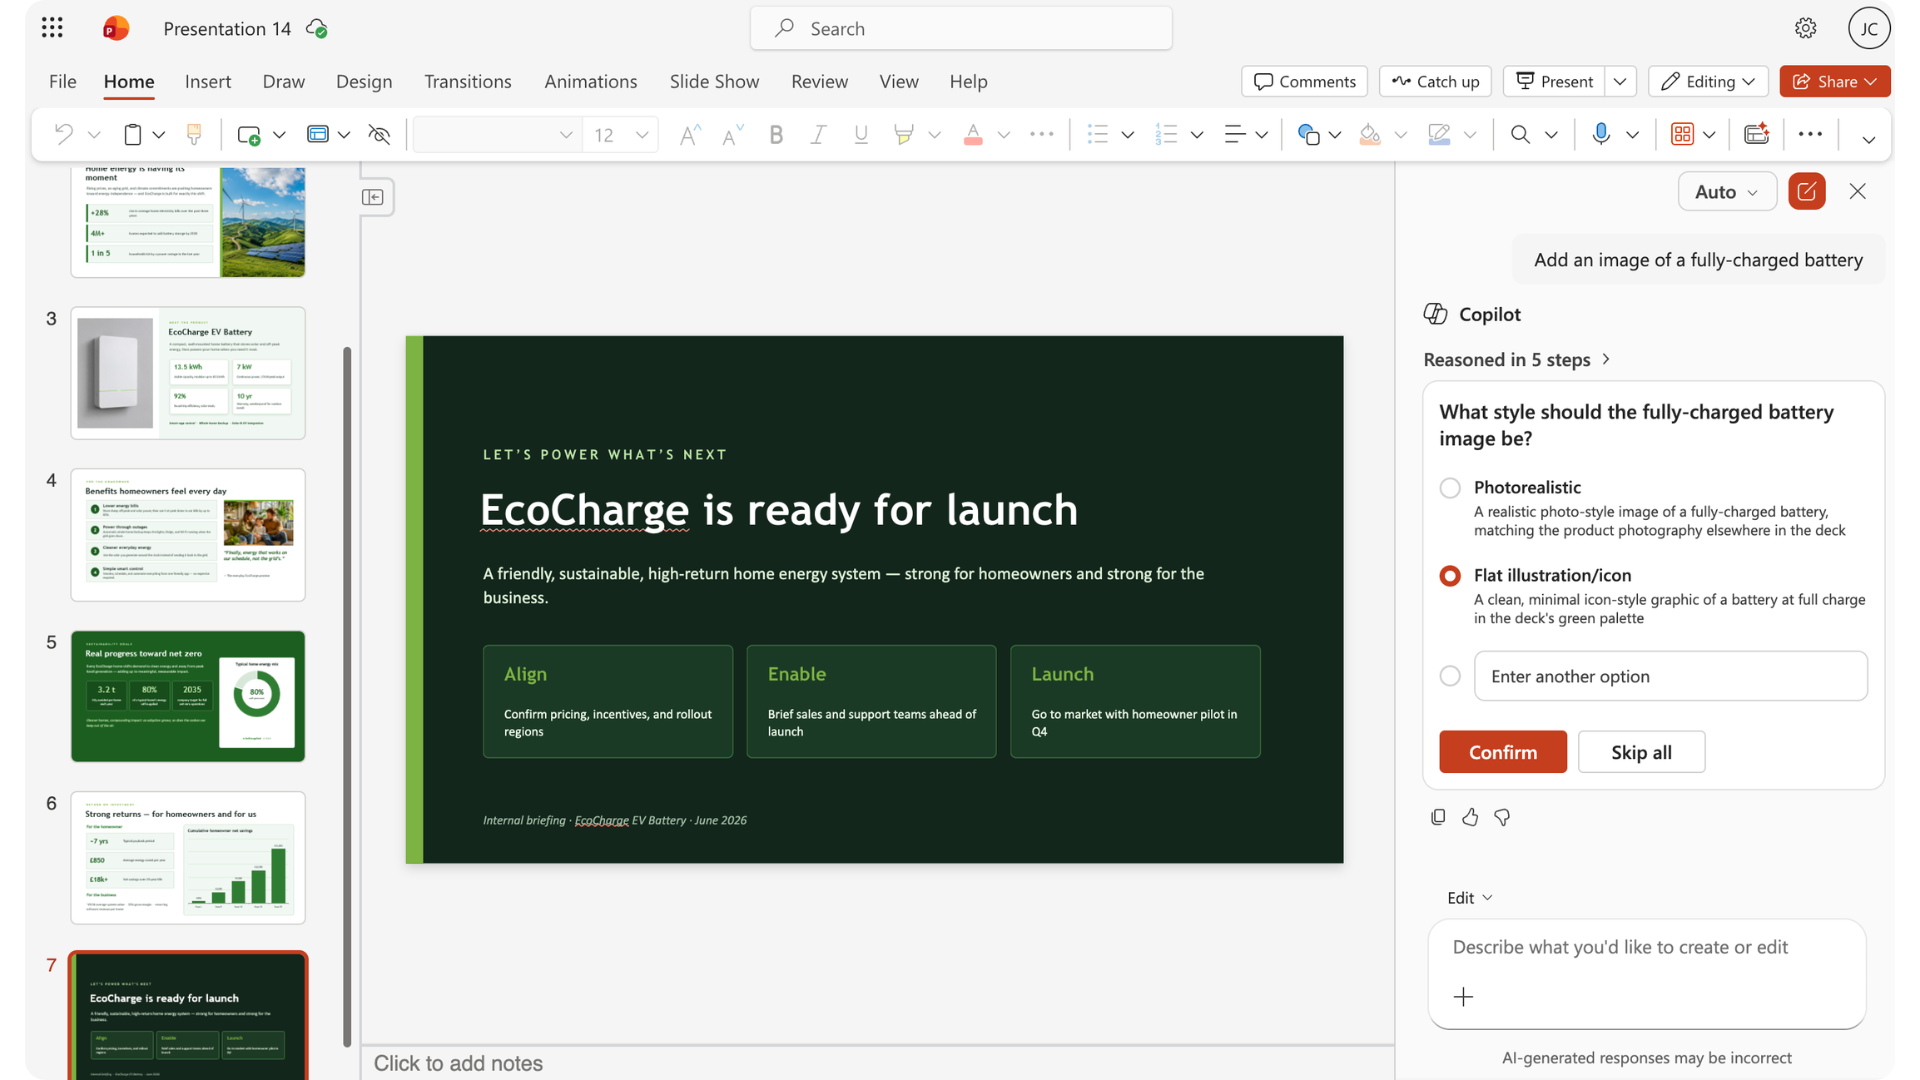This screenshot has height=1080, width=1920.
Task: Click the Share button
Action: [x=1835, y=81]
